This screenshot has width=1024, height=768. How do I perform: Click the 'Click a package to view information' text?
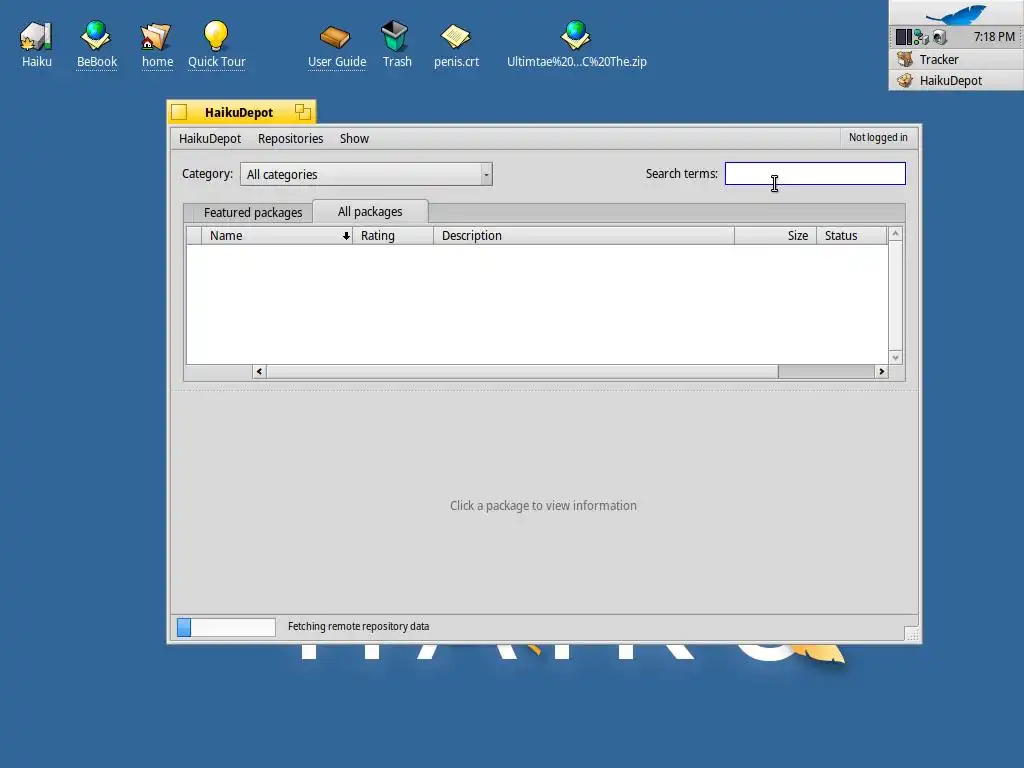[x=543, y=505]
